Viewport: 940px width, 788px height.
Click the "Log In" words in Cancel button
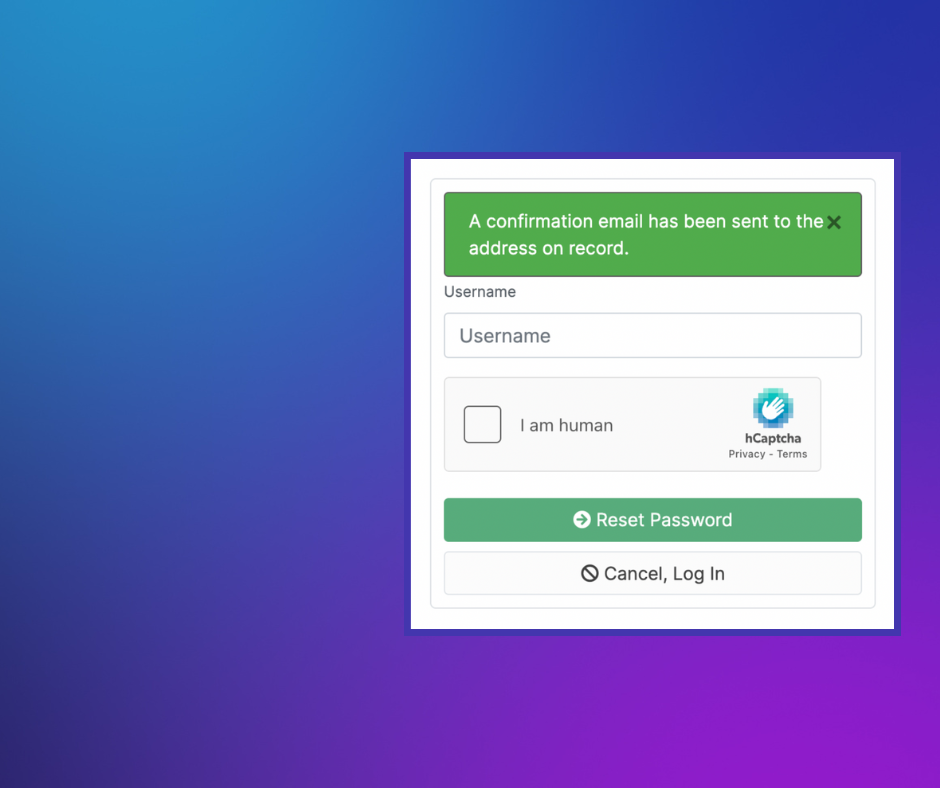[698, 574]
